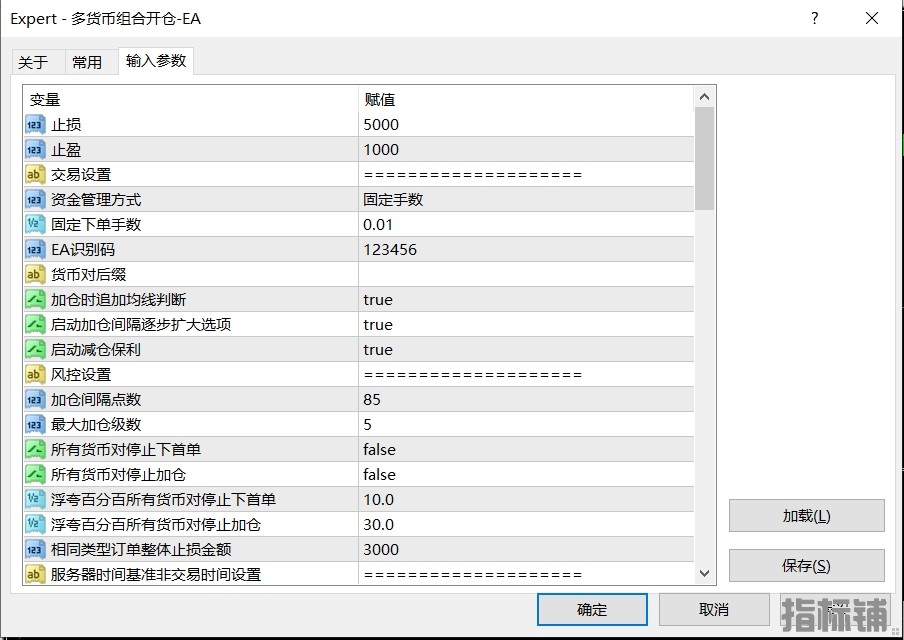Click the boolean icon beside 启动加仓间隔逐步扩大选项

click(35, 325)
